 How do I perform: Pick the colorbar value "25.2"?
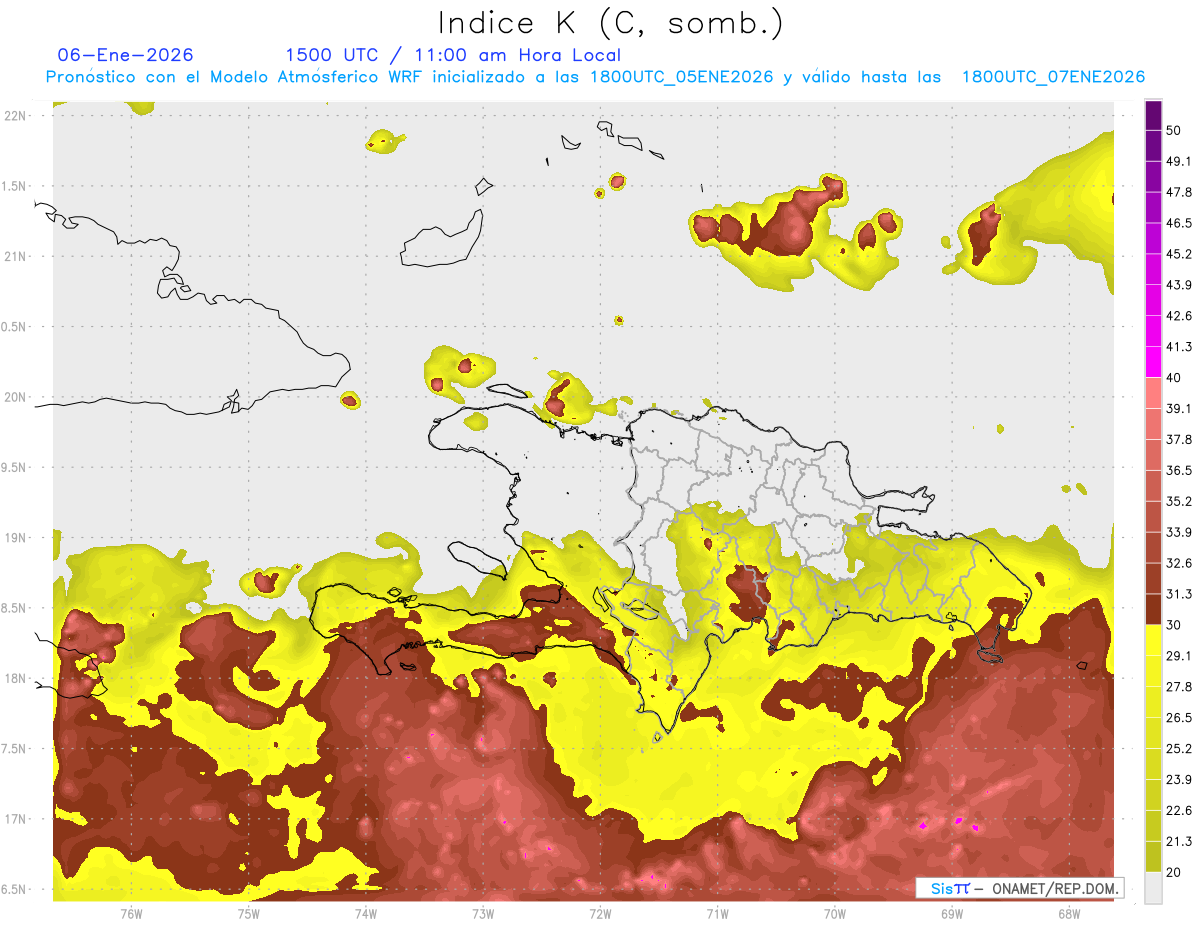[x=1179, y=748]
